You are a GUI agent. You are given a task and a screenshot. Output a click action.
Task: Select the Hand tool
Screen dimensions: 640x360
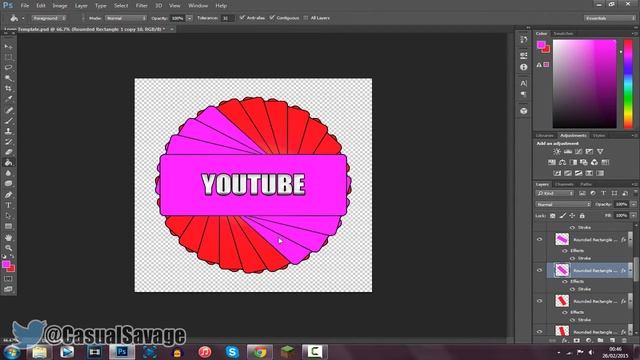click(x=8, y=238)
